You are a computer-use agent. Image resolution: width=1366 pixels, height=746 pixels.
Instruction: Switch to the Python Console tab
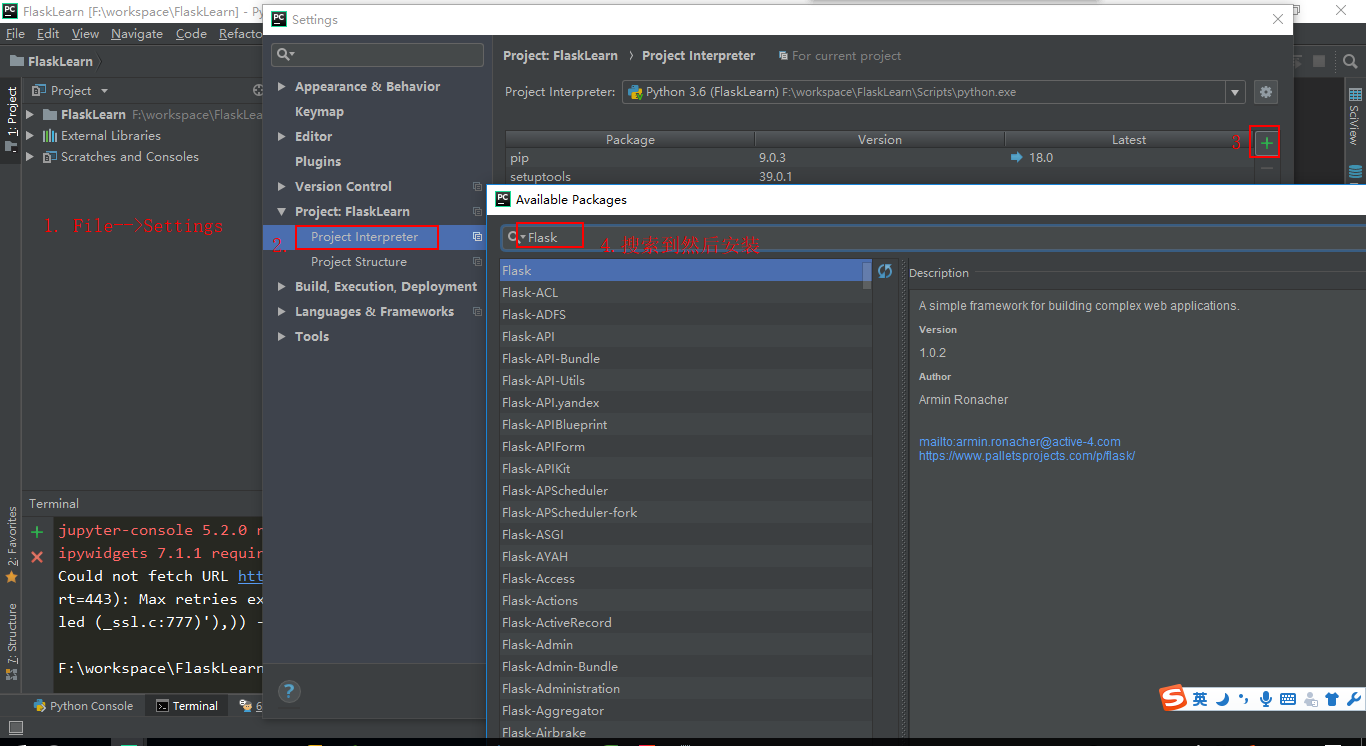tap(83, 706)
